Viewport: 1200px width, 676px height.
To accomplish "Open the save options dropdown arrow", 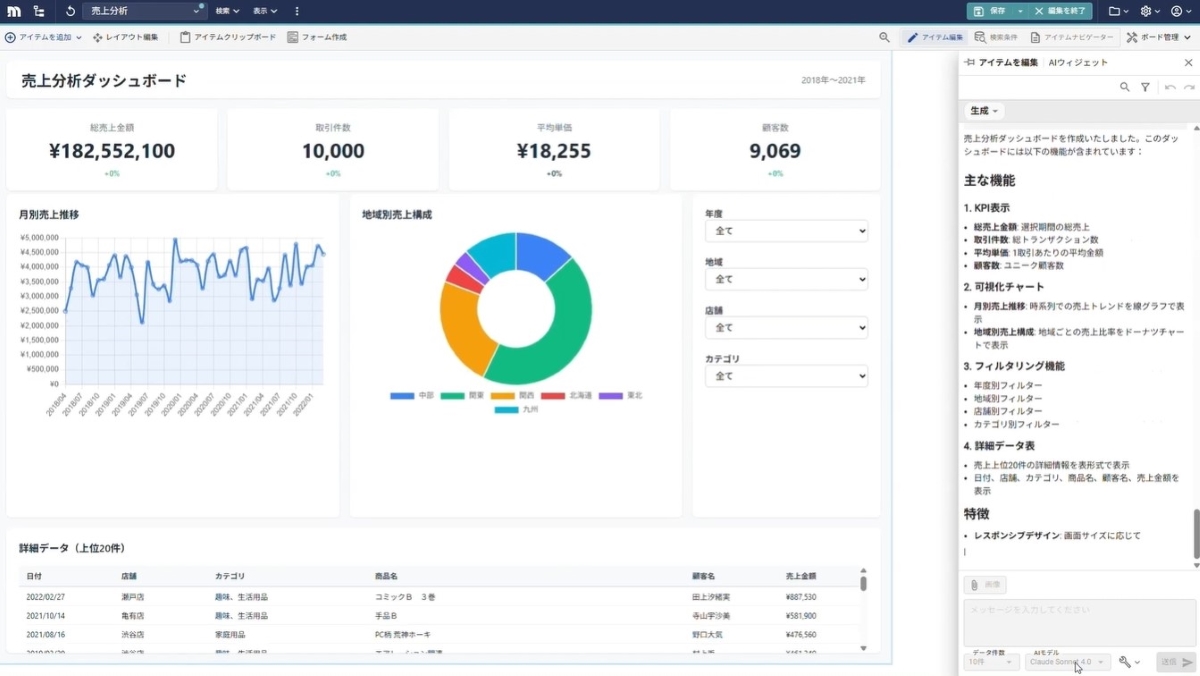I will click(1020, 11).
